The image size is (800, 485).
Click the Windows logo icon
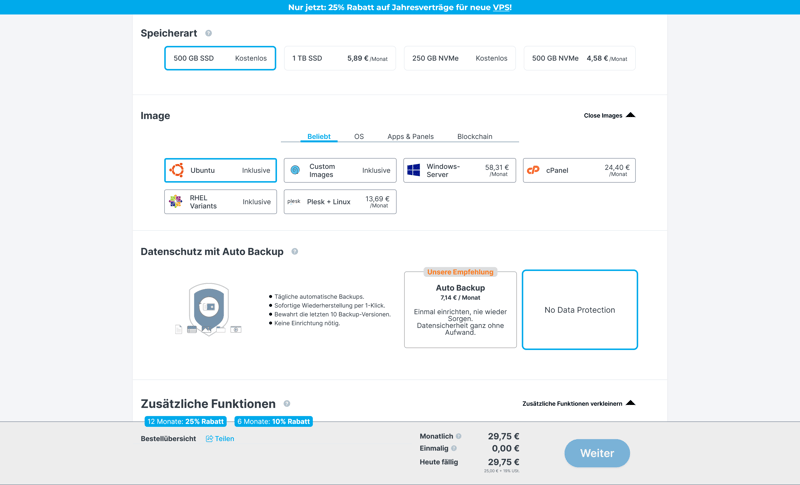tap(414, 170)
